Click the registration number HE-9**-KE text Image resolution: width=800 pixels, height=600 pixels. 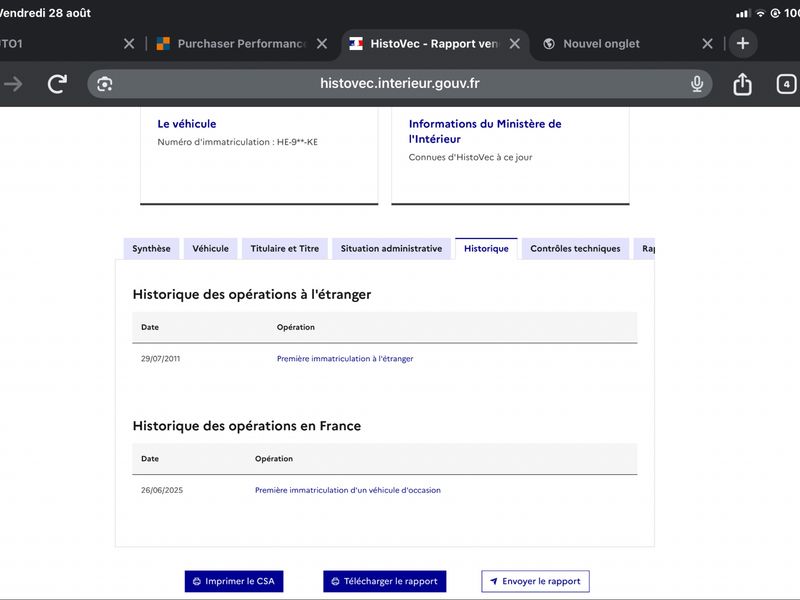point(297,142)
